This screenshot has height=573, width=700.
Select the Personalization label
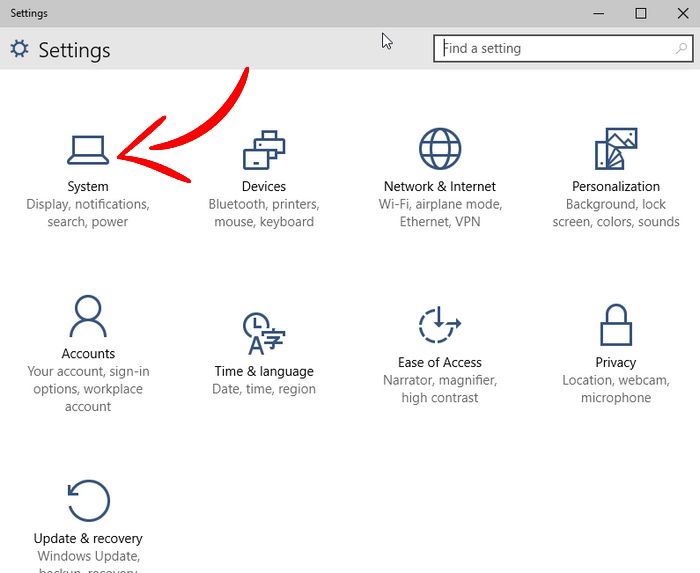616,186
